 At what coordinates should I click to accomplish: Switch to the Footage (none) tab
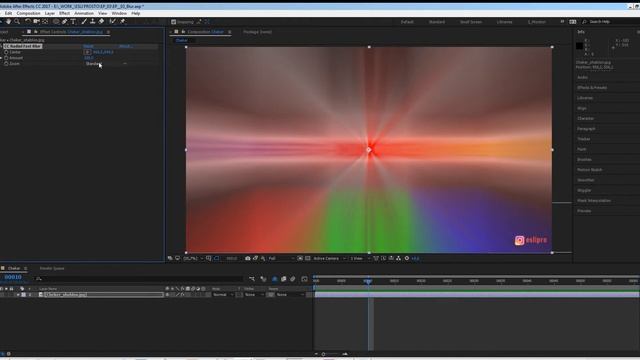click(257, 32)
